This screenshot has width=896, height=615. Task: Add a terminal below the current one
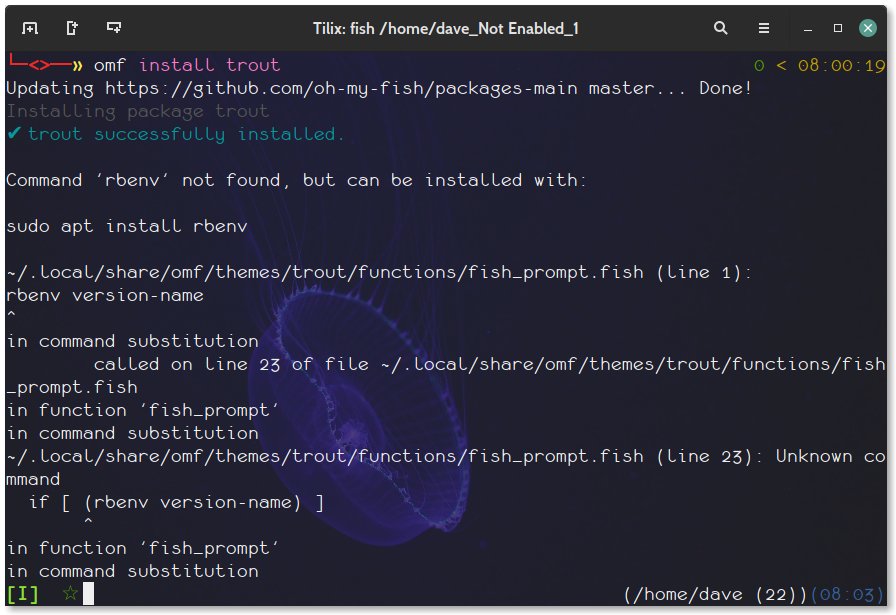coord(113,28)
